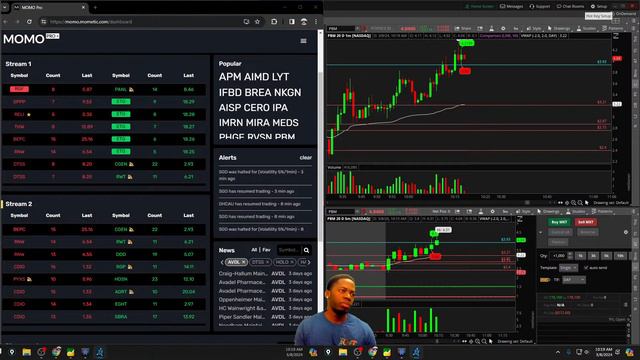Image resolution: width=640 pixels, height=360 pixels.
Task: Open the Template Single dropdown
Action: (x=568, y=268)
